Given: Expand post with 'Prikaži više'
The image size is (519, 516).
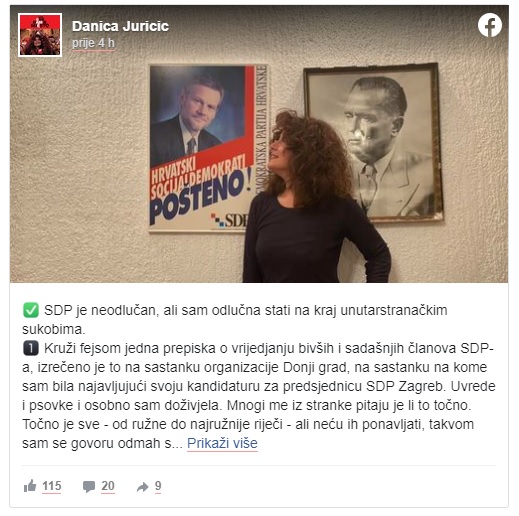Looking at the screenshot, I should click(x=222, y=443).
